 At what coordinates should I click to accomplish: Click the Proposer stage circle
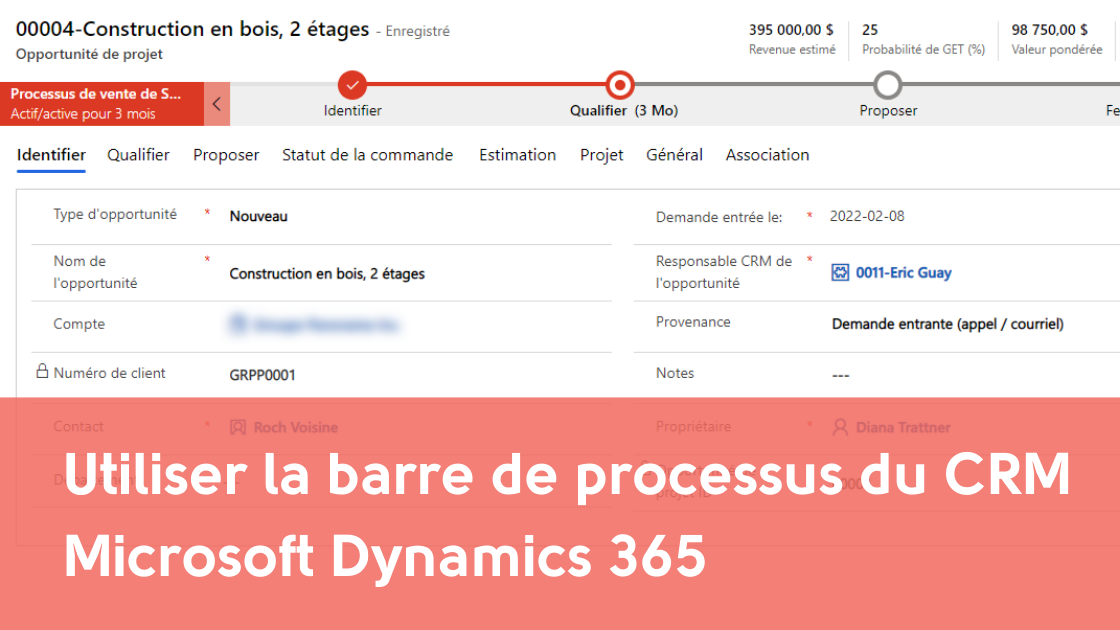click(887, 85)
